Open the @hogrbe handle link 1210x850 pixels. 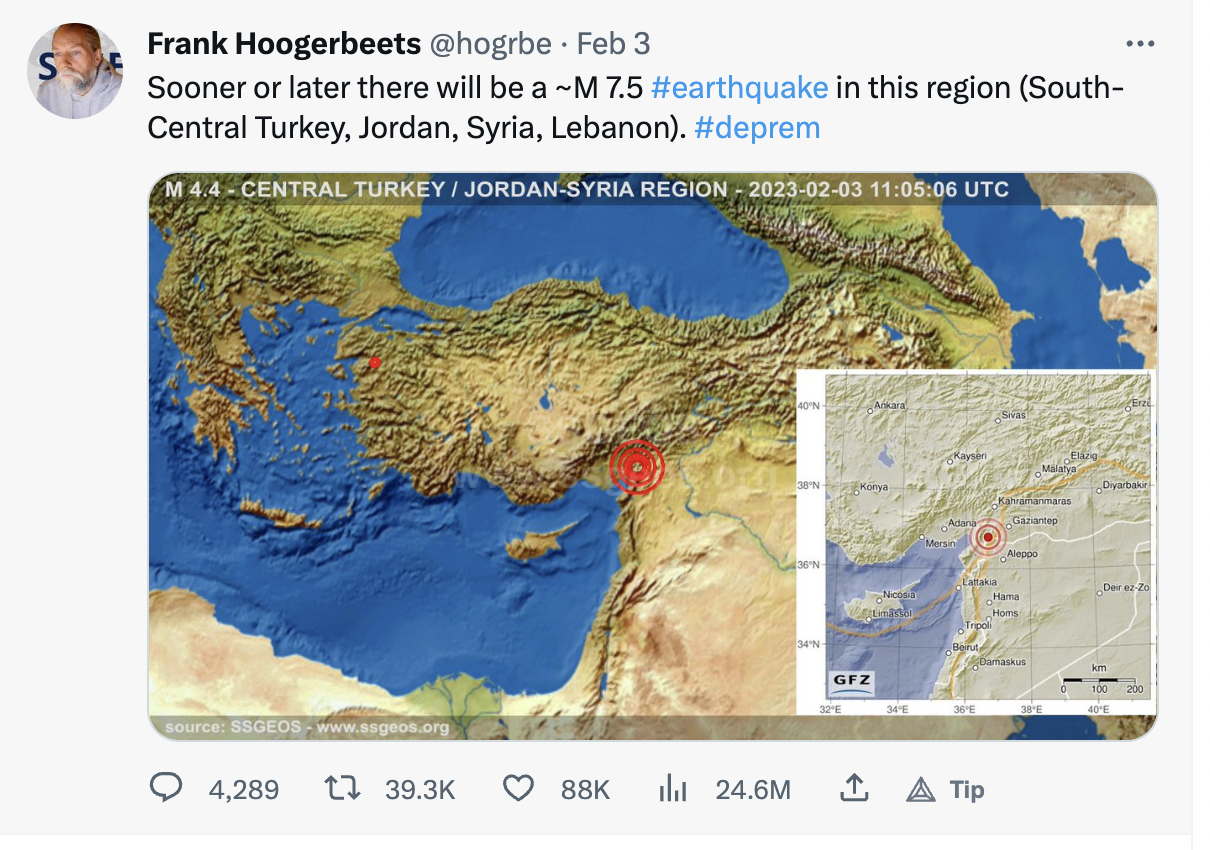(x=490, y=44)
